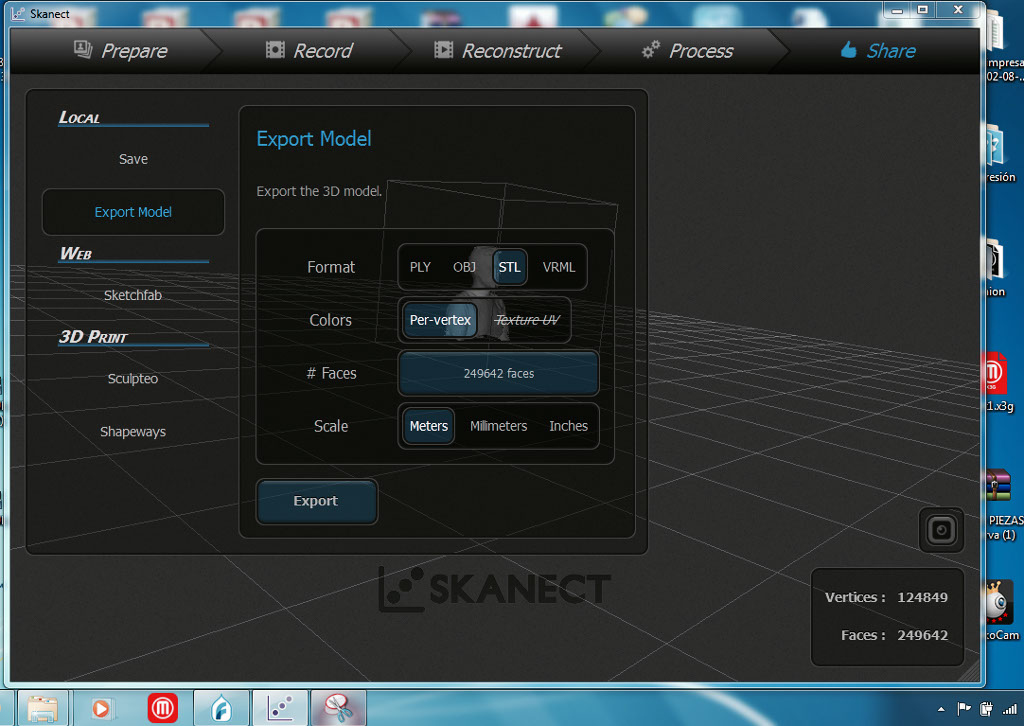Adjust the 249642 faces slider
Viewport: 1024px width, 726px height.
point(498,373)
